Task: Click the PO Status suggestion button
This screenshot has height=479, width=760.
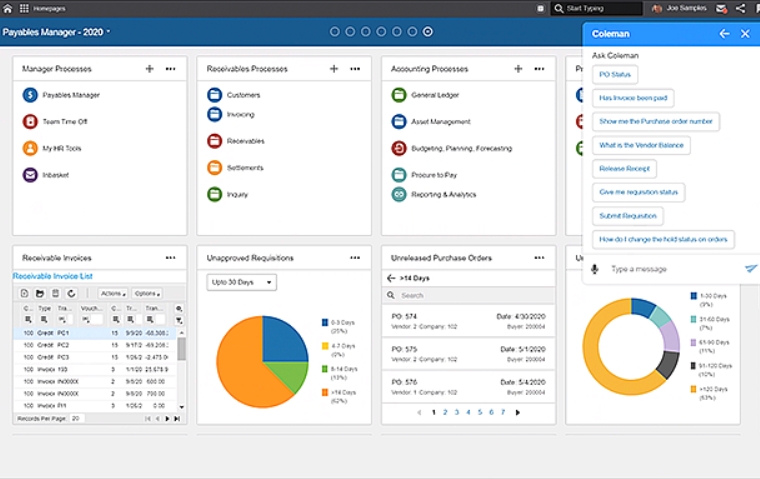Action: (615, 75)
